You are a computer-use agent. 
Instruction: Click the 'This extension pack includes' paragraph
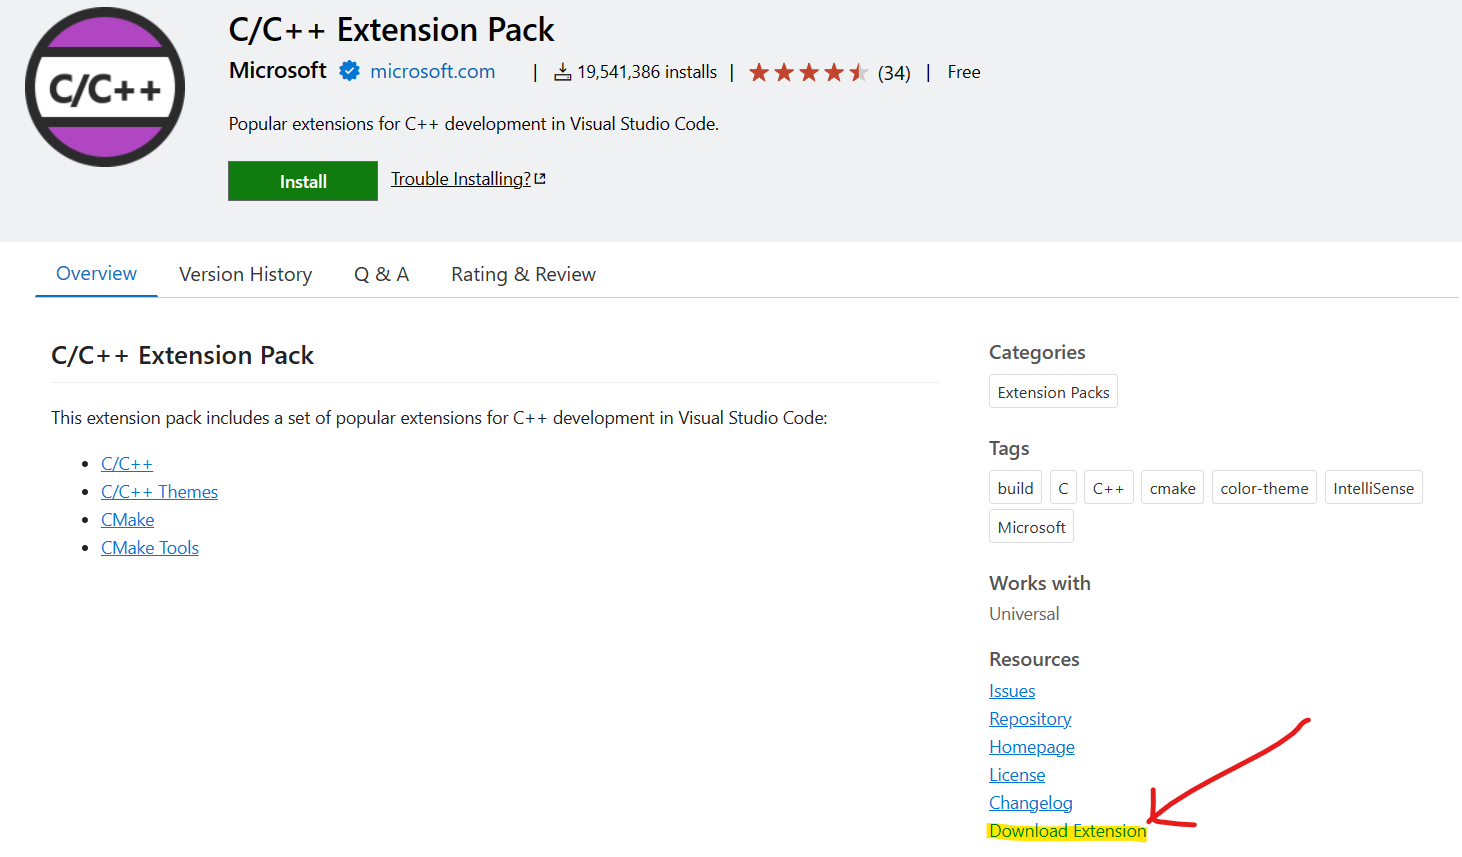point(439,418)
